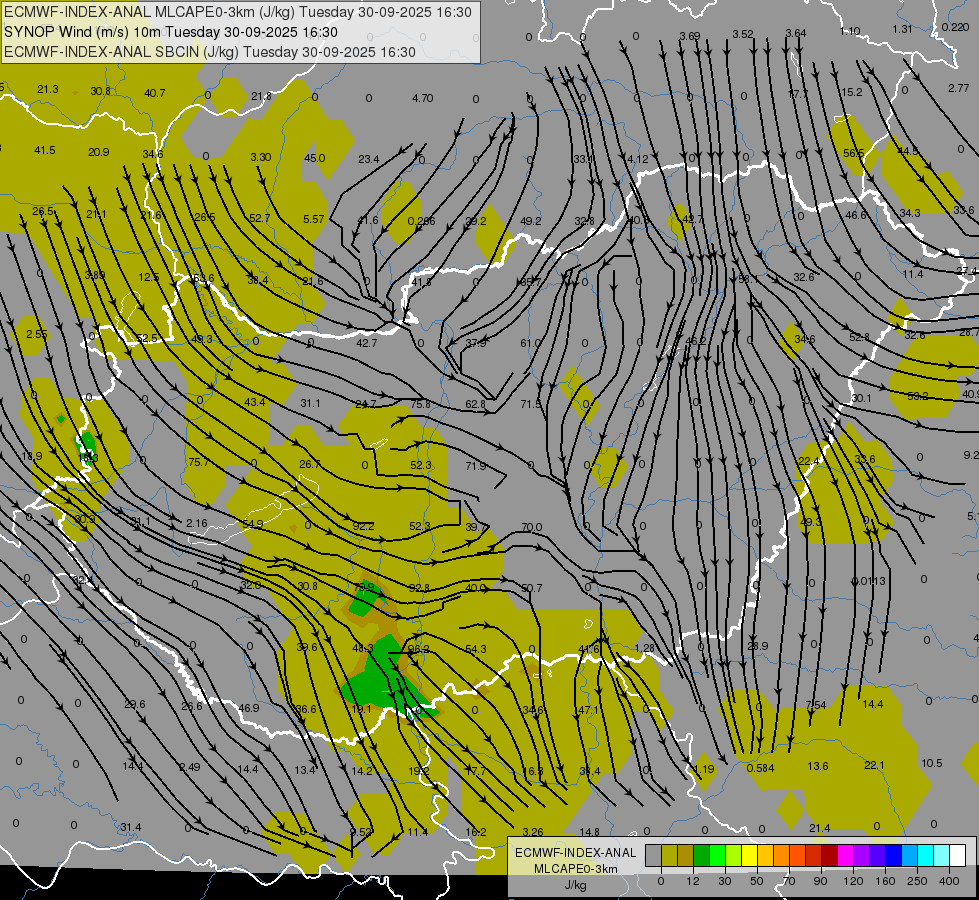Viewport: 979px width, 900px height.
Task: Click the map value 3.30
Action: (260, 157)
